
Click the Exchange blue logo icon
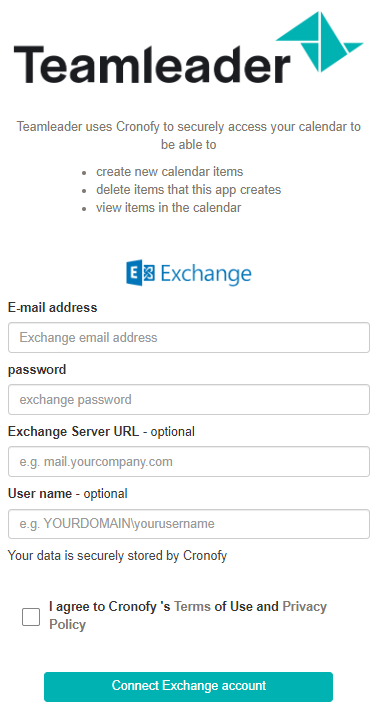pos(141,273)
